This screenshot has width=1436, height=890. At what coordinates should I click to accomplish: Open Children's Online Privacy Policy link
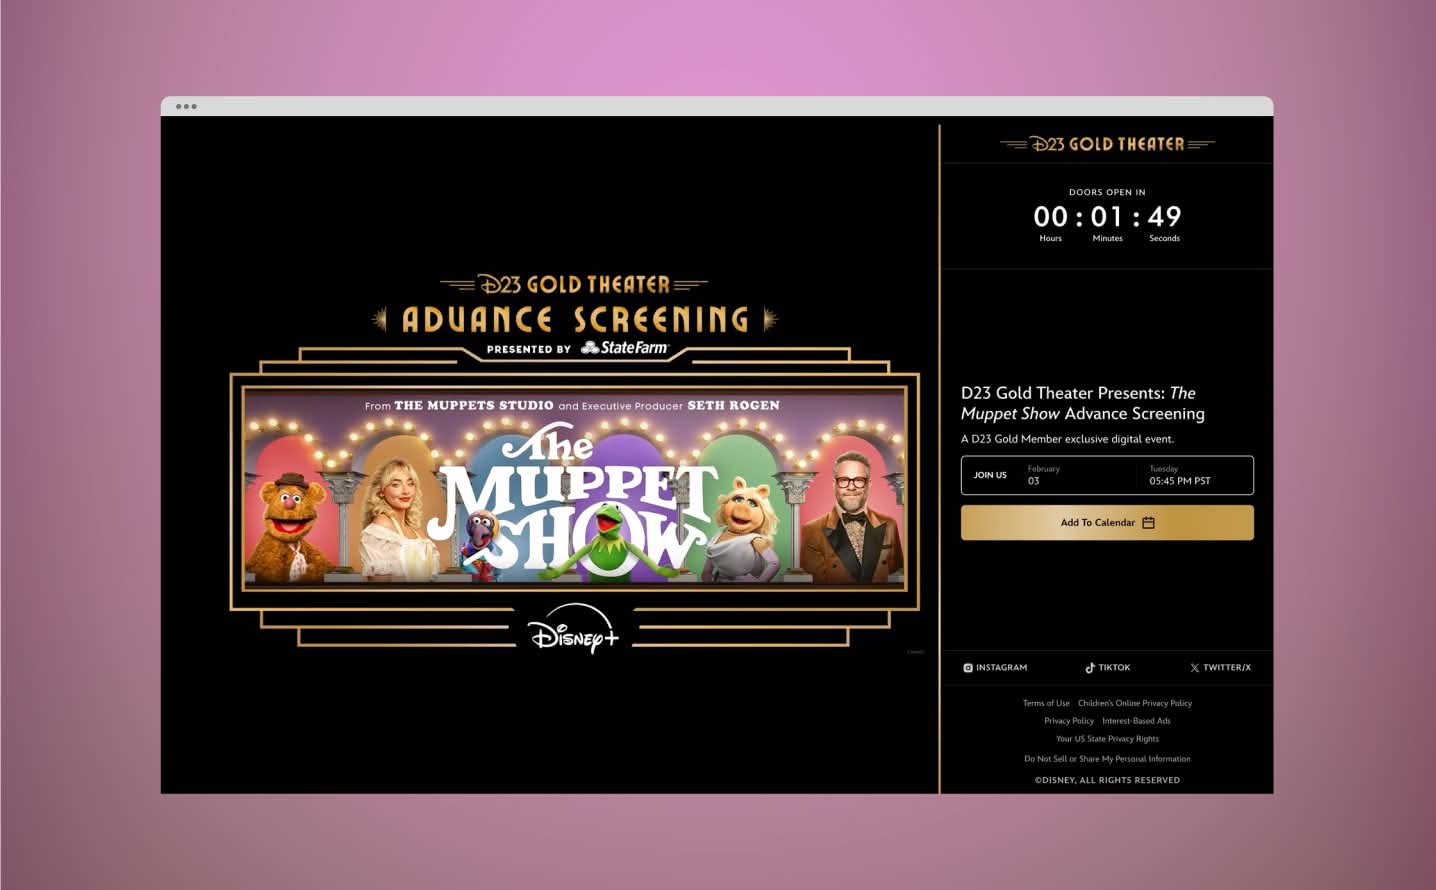[x=1135, y=703]
